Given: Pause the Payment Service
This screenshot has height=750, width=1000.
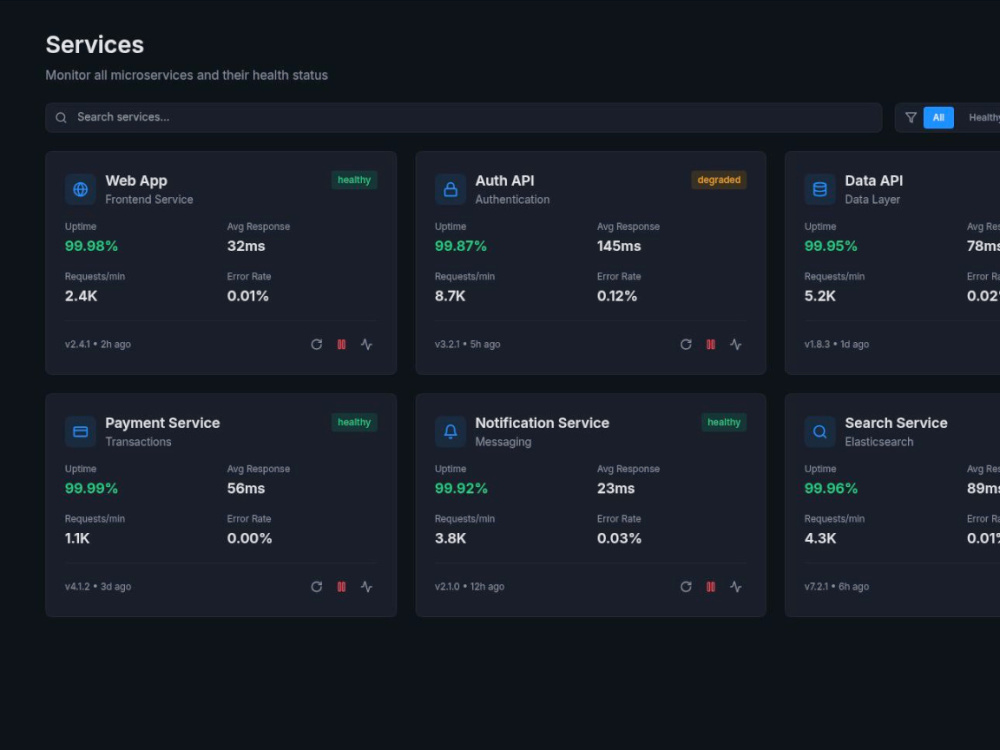Looking at the screenshot, I should point(341,587).
